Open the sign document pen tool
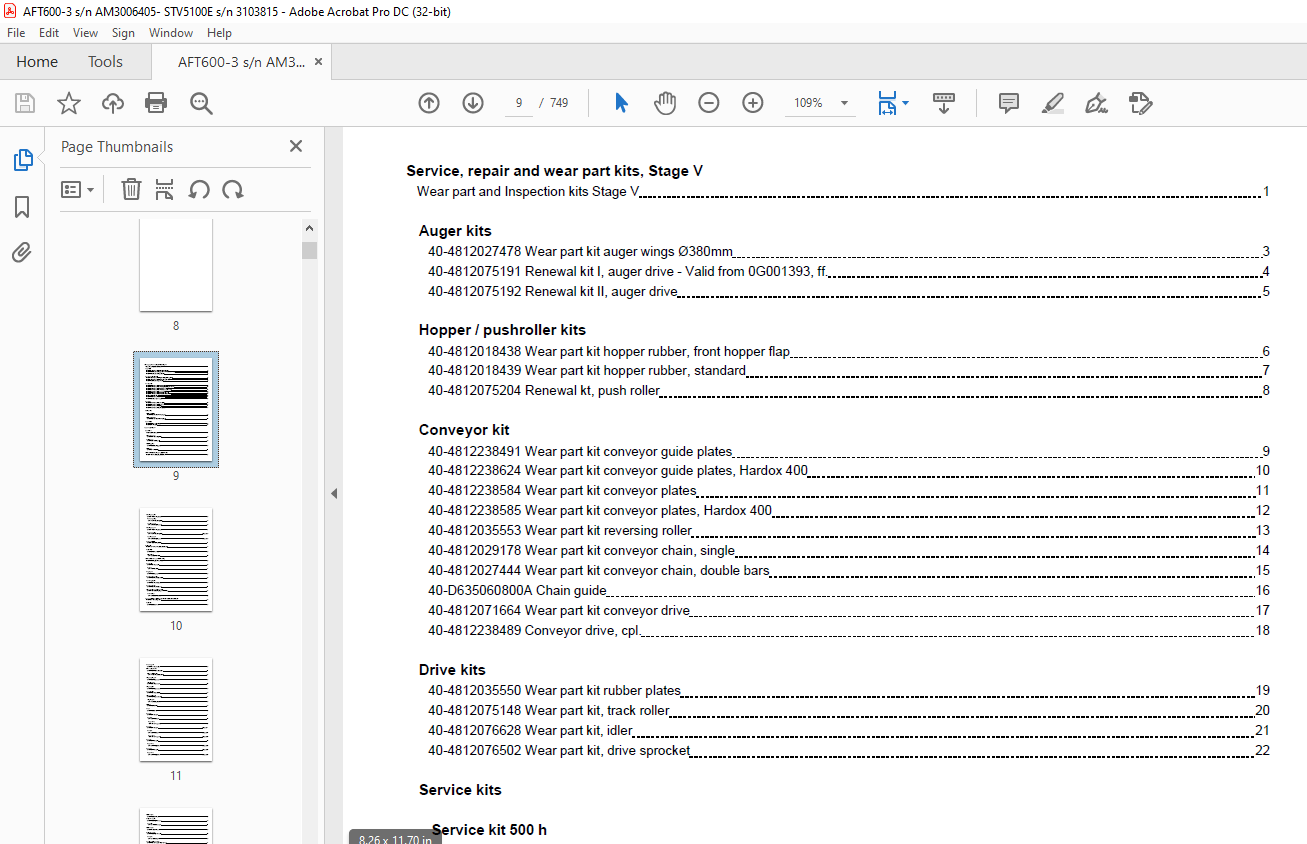This screenshot has width=1307, height=844. [x=1096, y=103]
